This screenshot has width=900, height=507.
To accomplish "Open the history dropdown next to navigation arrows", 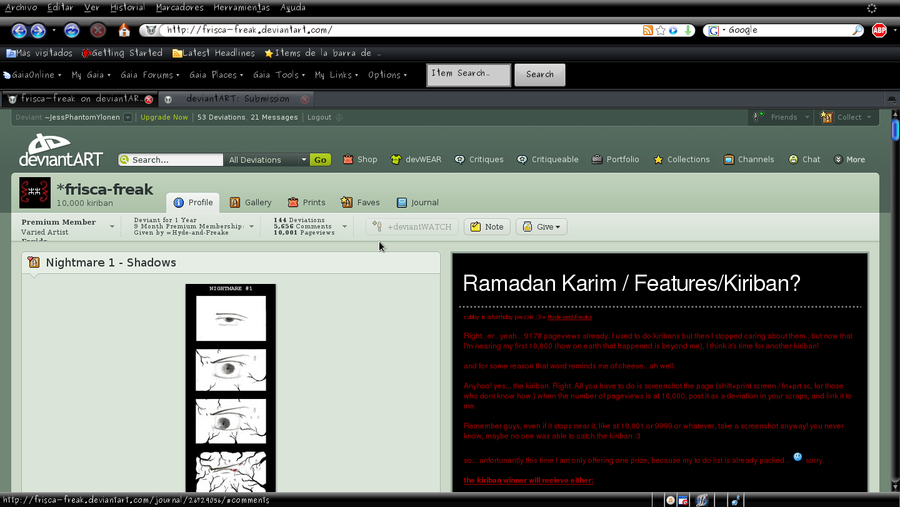I will pos(54,30).
